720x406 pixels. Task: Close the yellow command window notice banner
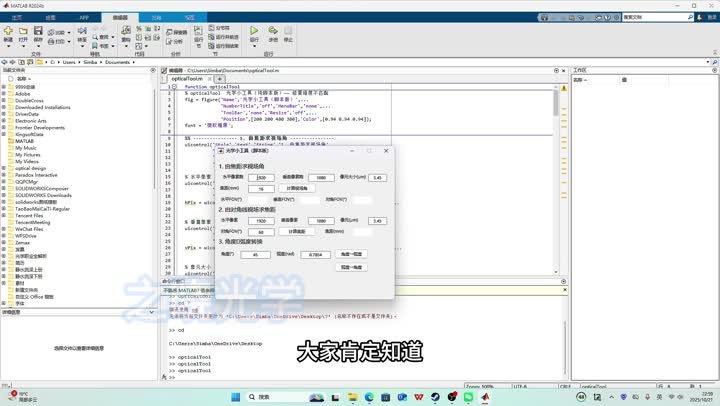[x=564, y=290]
